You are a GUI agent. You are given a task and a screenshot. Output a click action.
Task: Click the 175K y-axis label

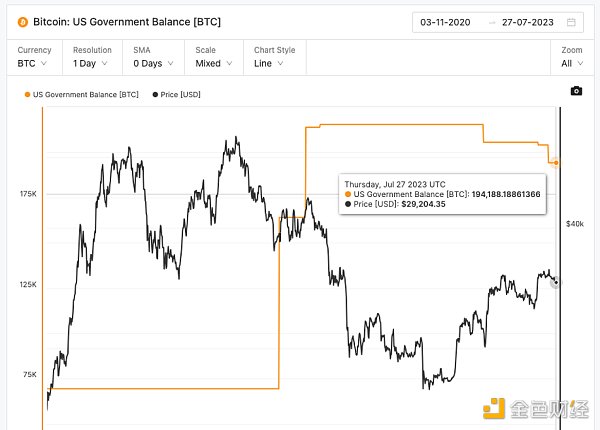click(27, 194)
